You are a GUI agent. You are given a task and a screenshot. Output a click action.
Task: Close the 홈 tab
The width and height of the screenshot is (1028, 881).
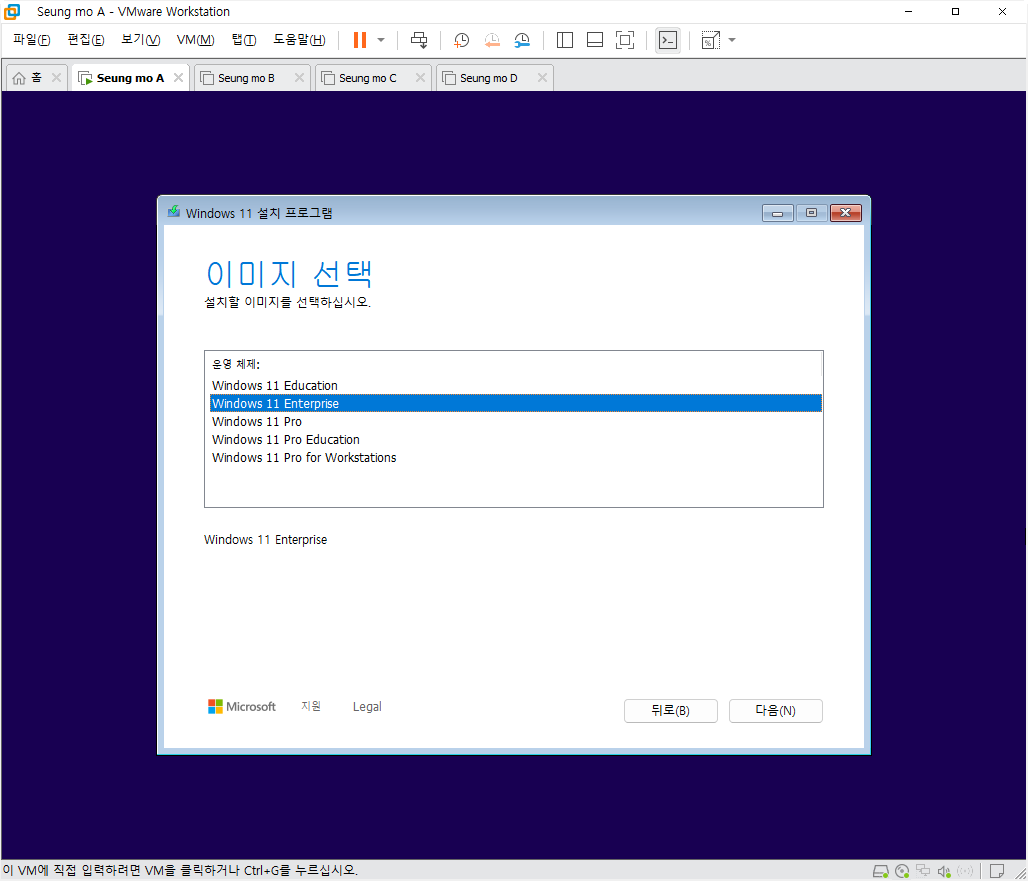click(56, 77)
